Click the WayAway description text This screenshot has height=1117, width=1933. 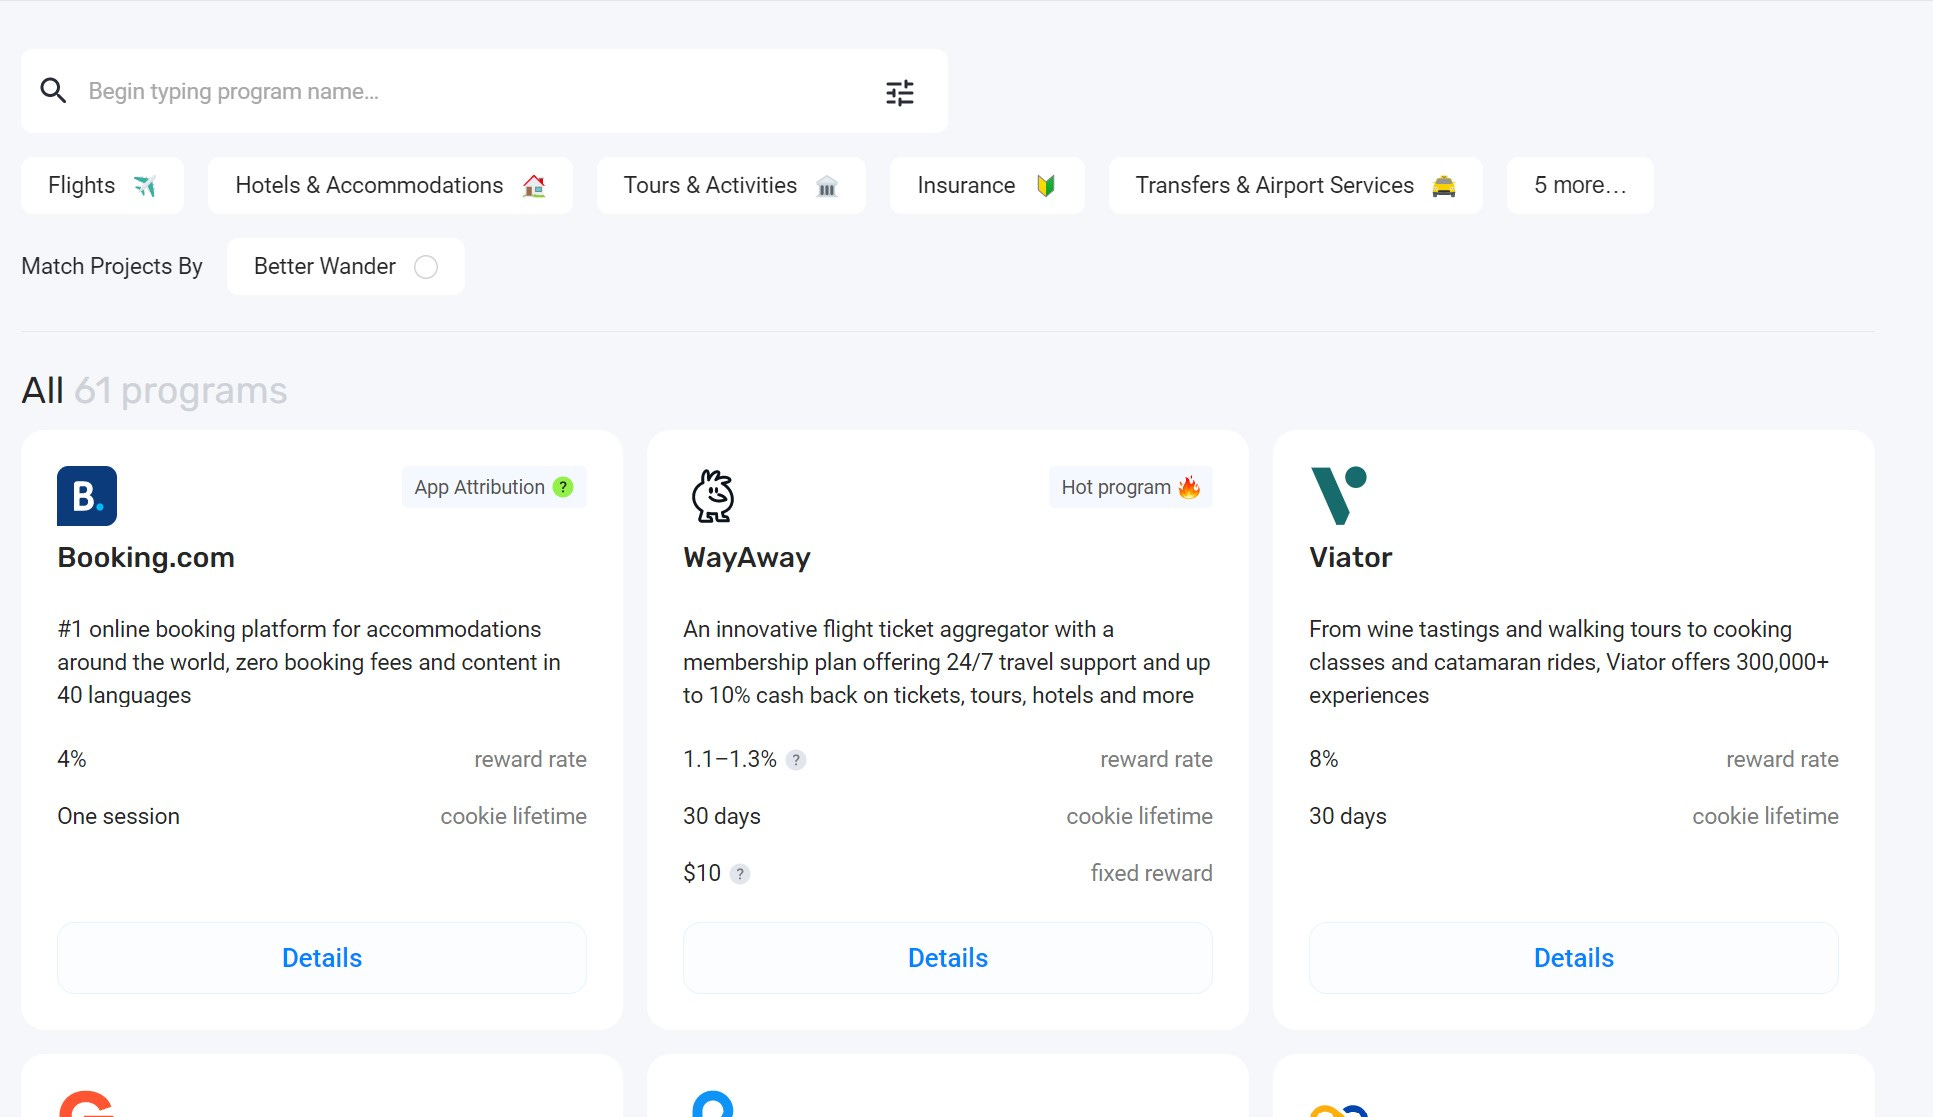point(947,662)
